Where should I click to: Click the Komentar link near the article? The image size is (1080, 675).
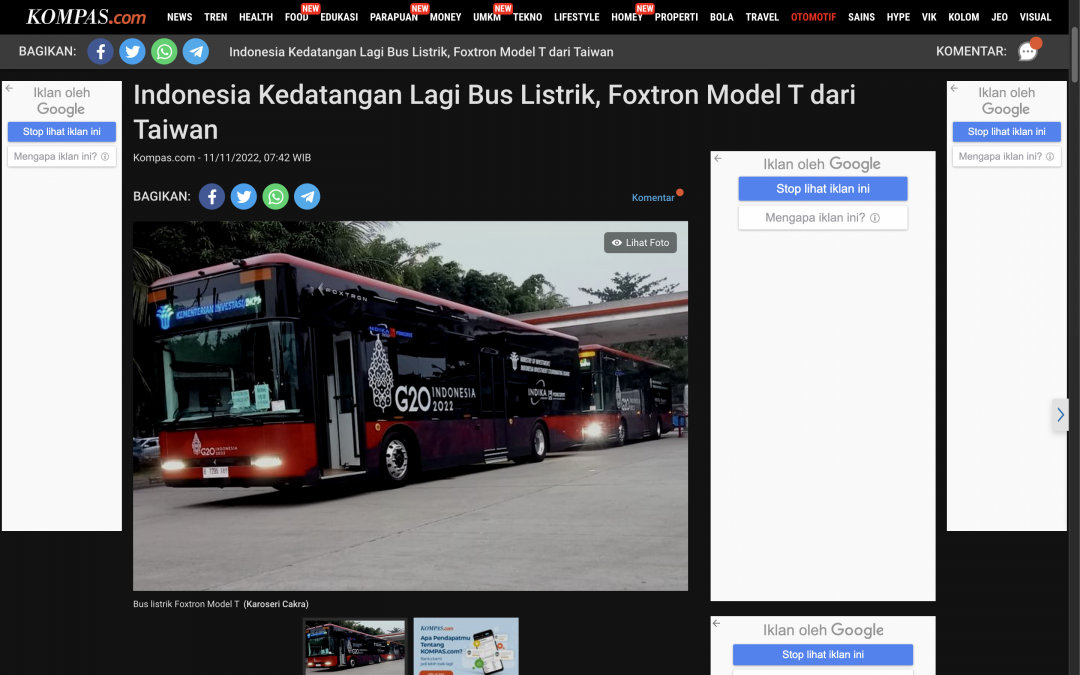[653, 198]
